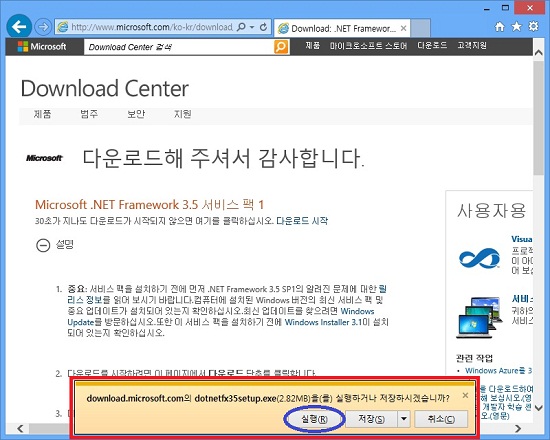Click the Microsoft logo in the site header
The height and width of the screenshot is (440, 550).
(42, 46)
